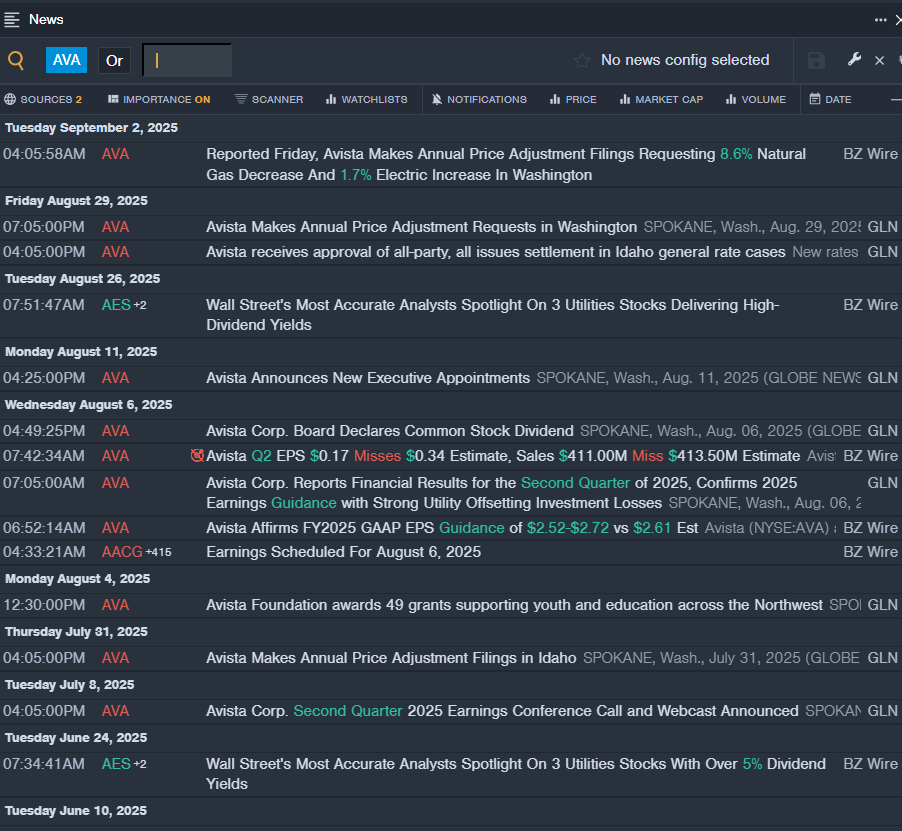Open the wrench settings icon

(x=854, y=60)
